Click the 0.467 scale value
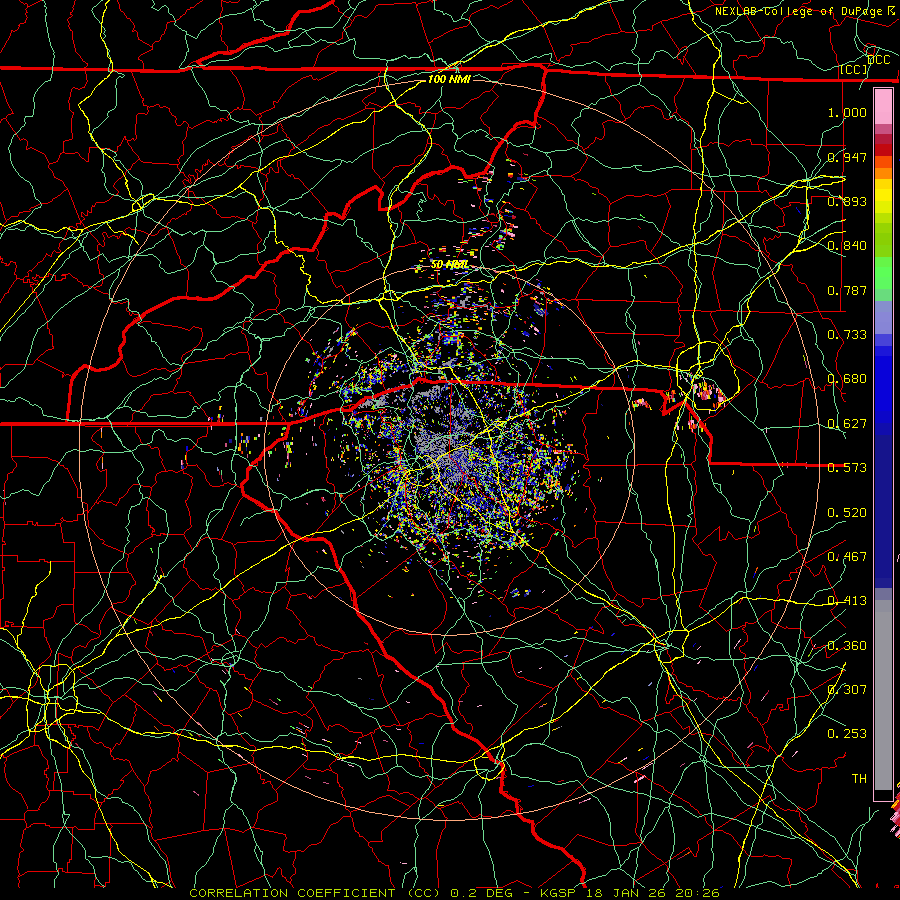 [847, 557]
